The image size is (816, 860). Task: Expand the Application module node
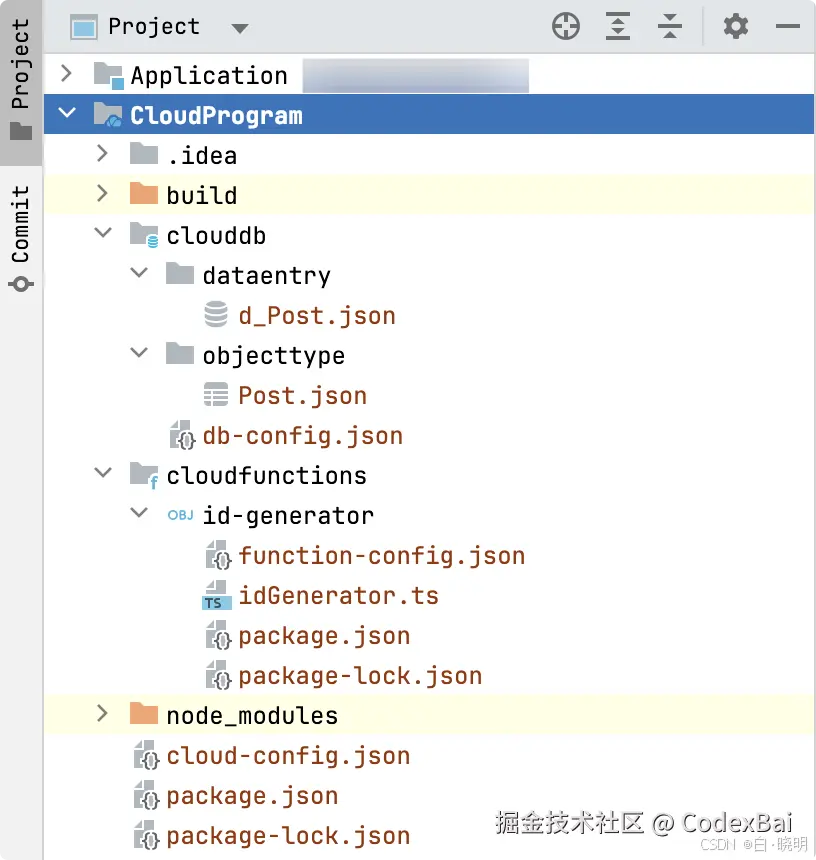pyautogui.click(x=66, y=73)
